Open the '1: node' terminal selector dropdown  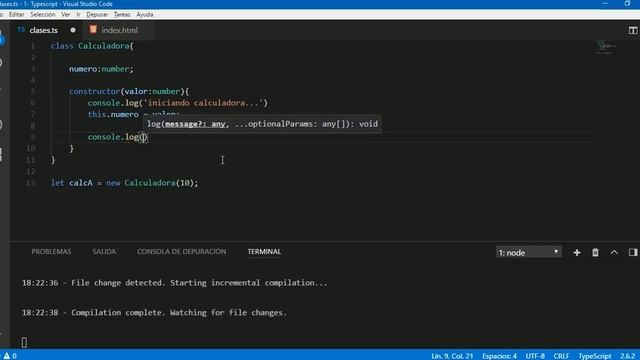click(x=529, y=252)
